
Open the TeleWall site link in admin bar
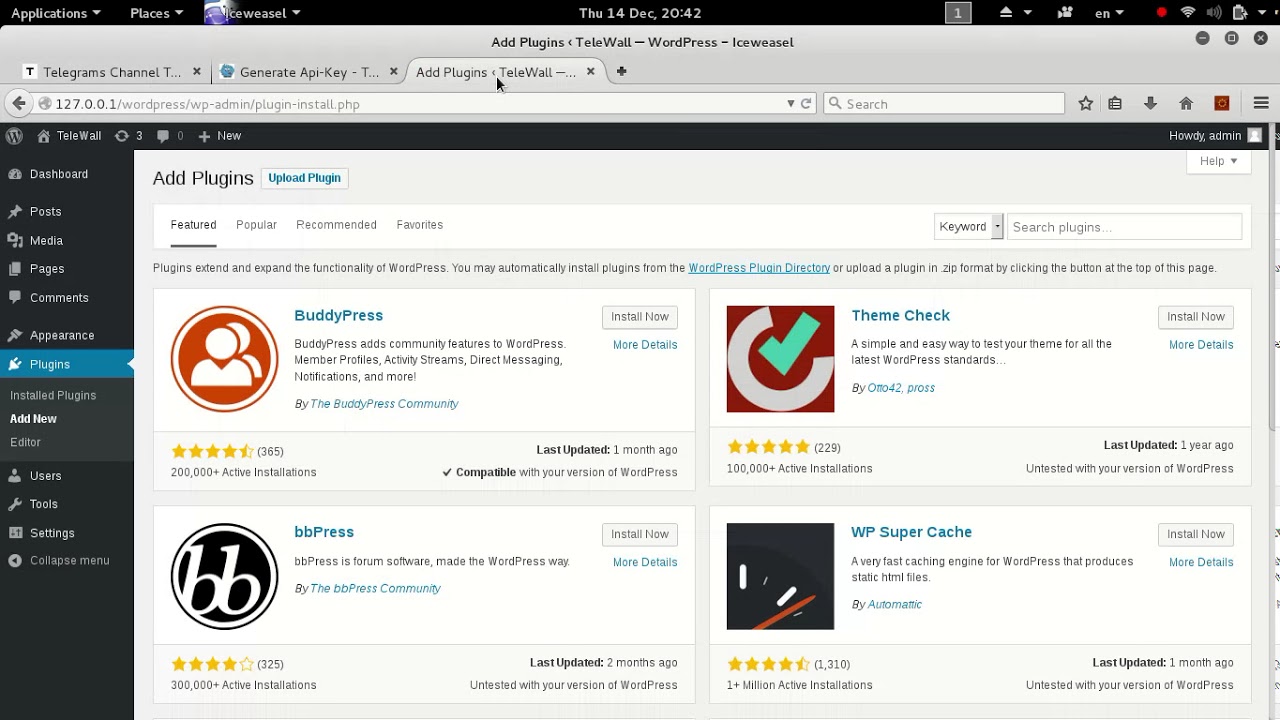69,135
